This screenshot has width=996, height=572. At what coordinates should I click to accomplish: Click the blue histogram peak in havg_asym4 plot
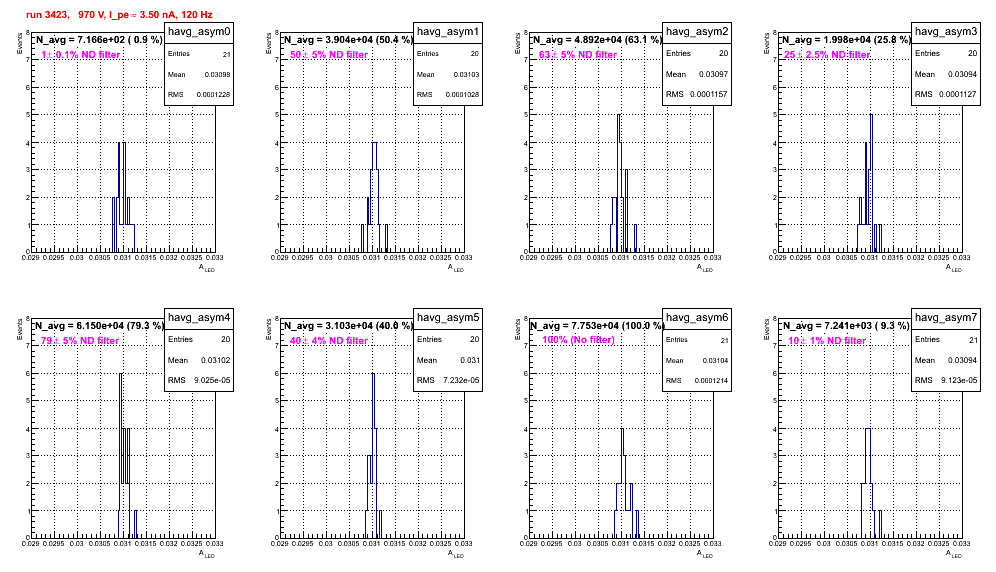[x=121, y=374]
